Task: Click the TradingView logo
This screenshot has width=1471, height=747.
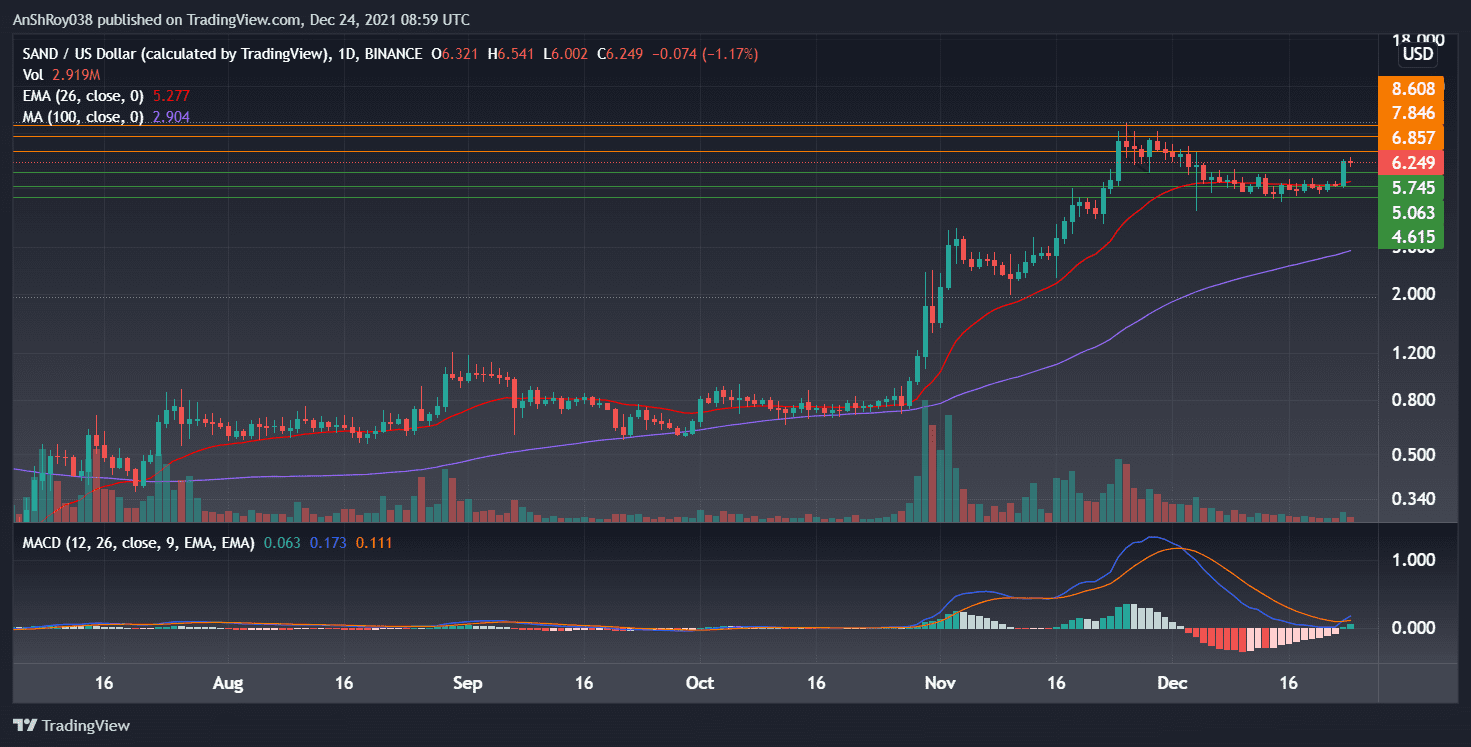Action: pos(74,726)
